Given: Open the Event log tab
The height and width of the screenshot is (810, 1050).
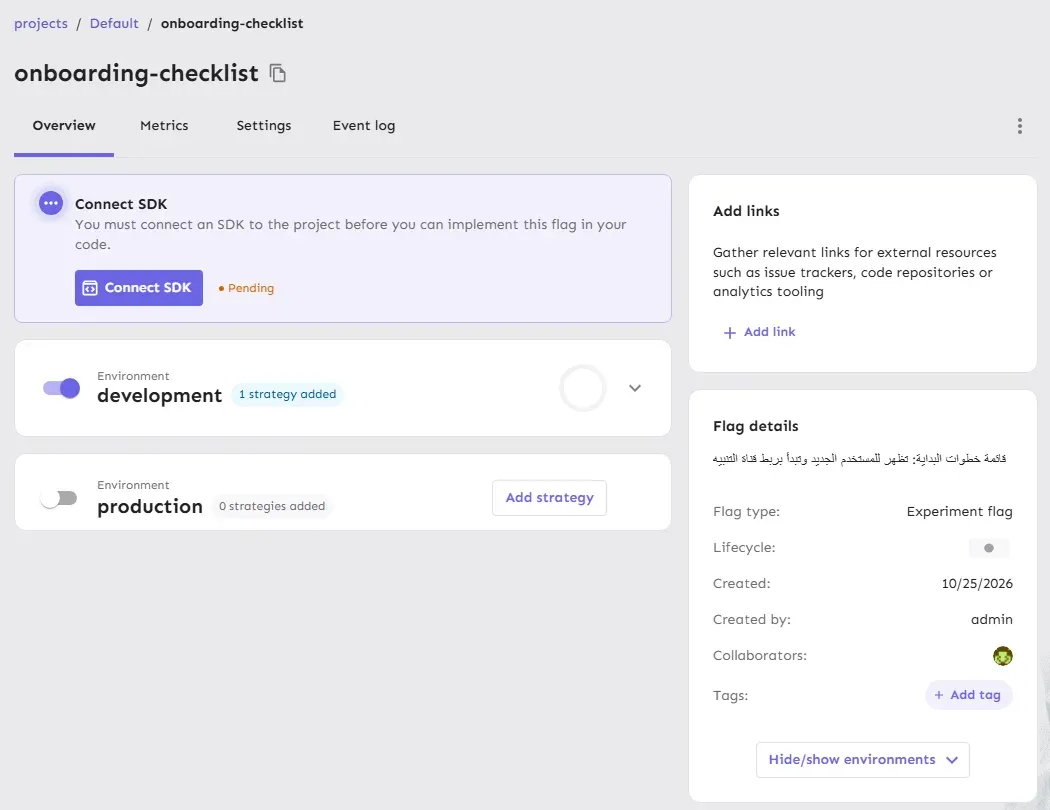Looking at the screenshot, I should click(364, 126).
